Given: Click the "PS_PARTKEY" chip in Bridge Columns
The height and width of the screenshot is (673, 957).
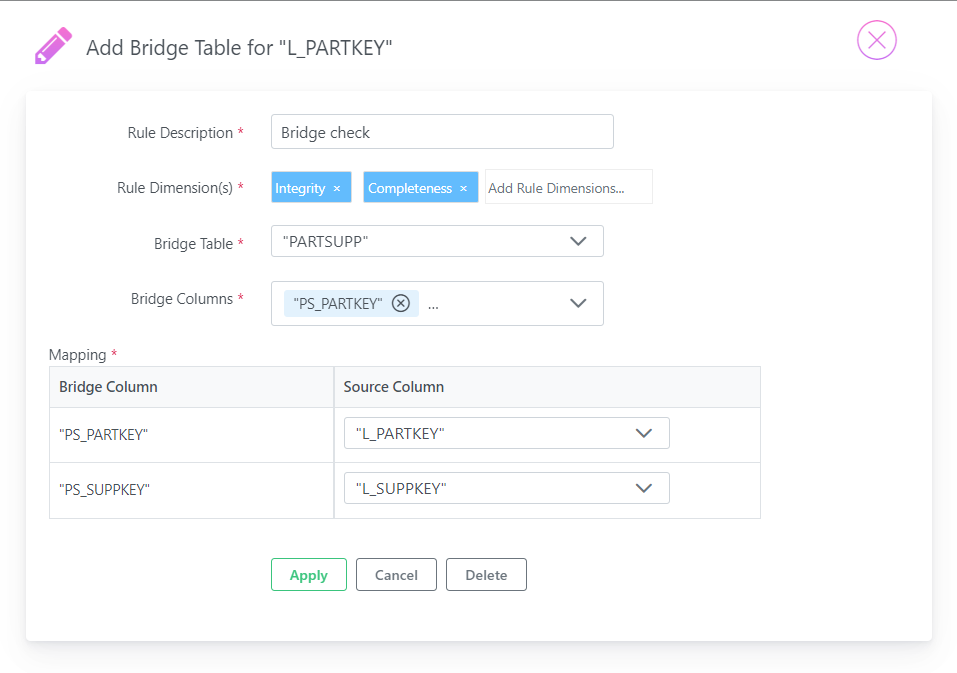Looking at the screenshot, I should (x=338, y=303).
